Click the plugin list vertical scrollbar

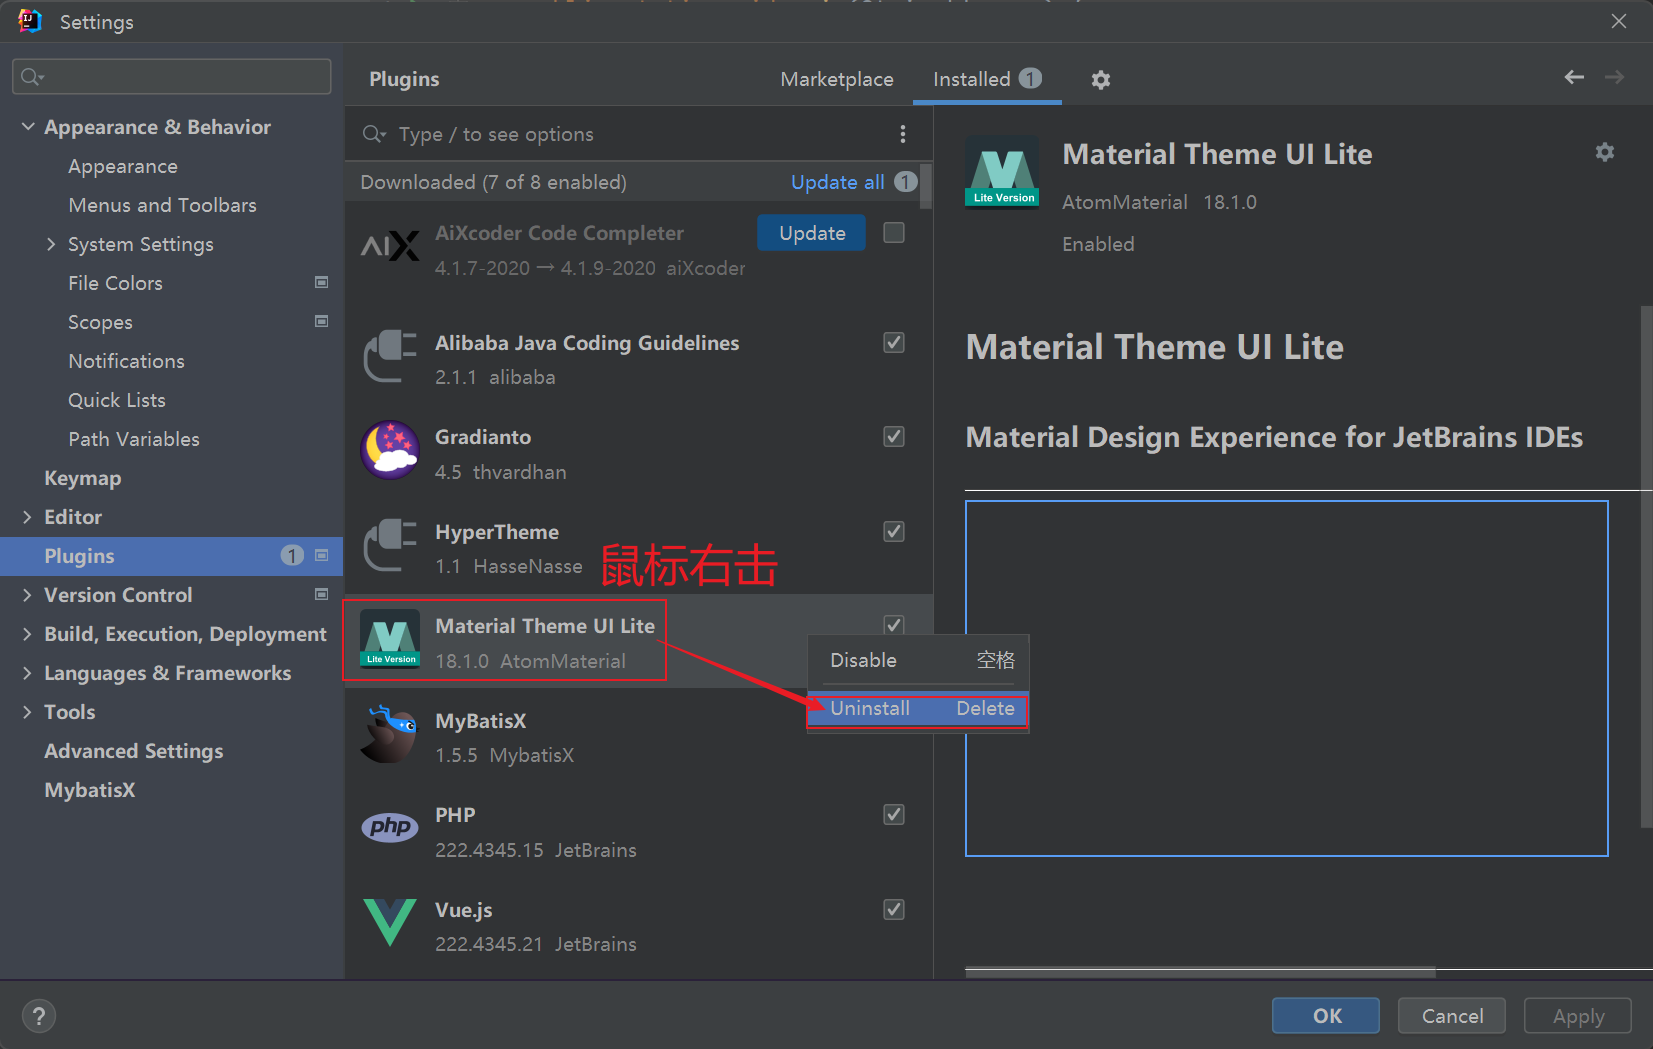926,185
